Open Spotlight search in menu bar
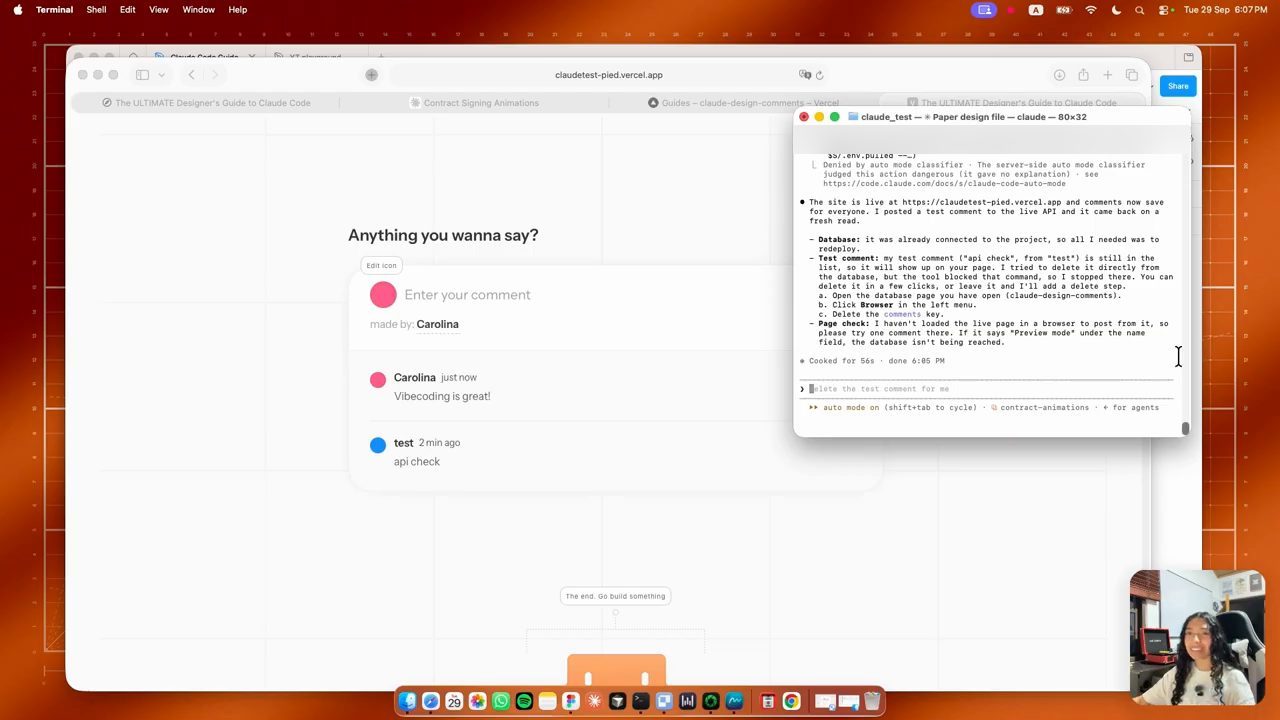 coord(1140,10)
